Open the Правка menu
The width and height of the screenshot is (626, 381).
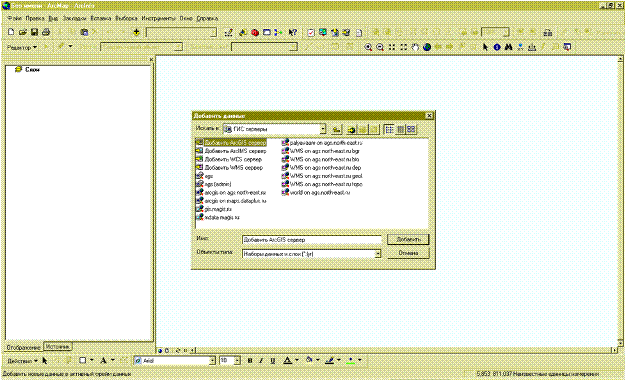tap(35, 18)
